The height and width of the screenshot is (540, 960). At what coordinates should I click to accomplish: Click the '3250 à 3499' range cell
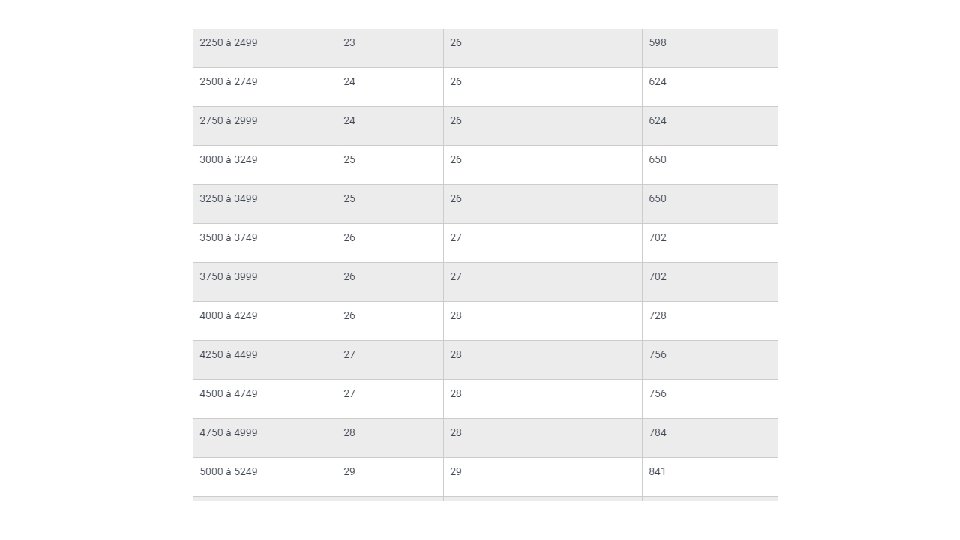tap(228, 199)
